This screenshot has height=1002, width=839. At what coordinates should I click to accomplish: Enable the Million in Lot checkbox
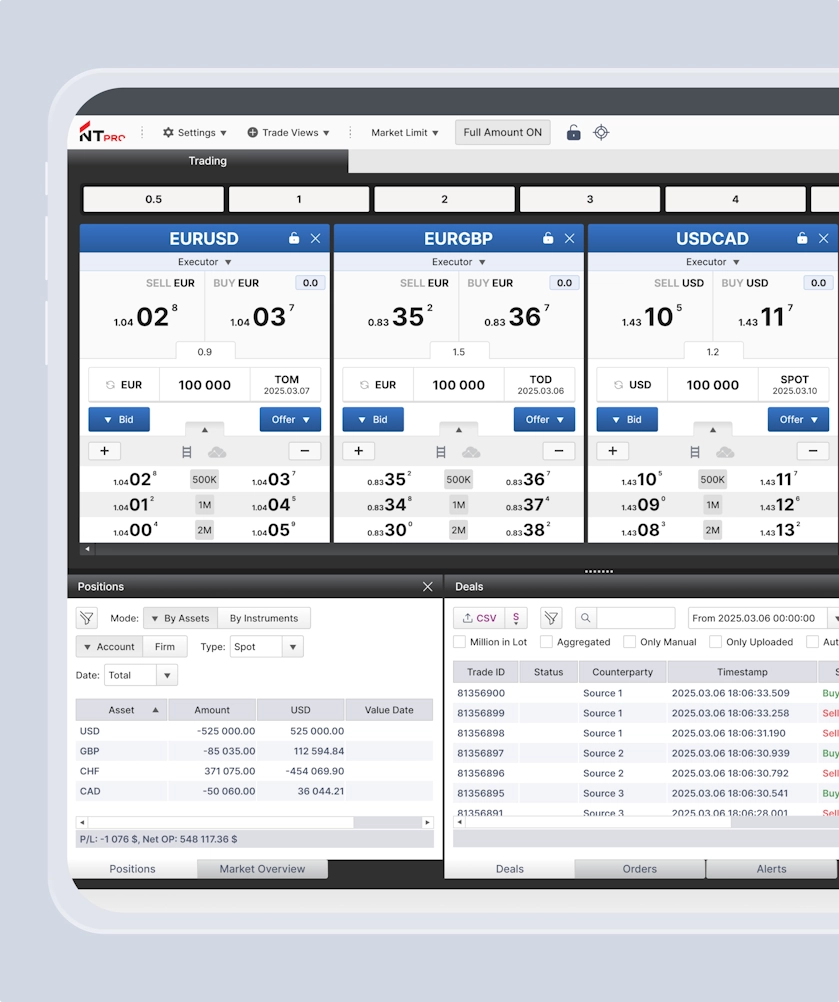point(460,642)
